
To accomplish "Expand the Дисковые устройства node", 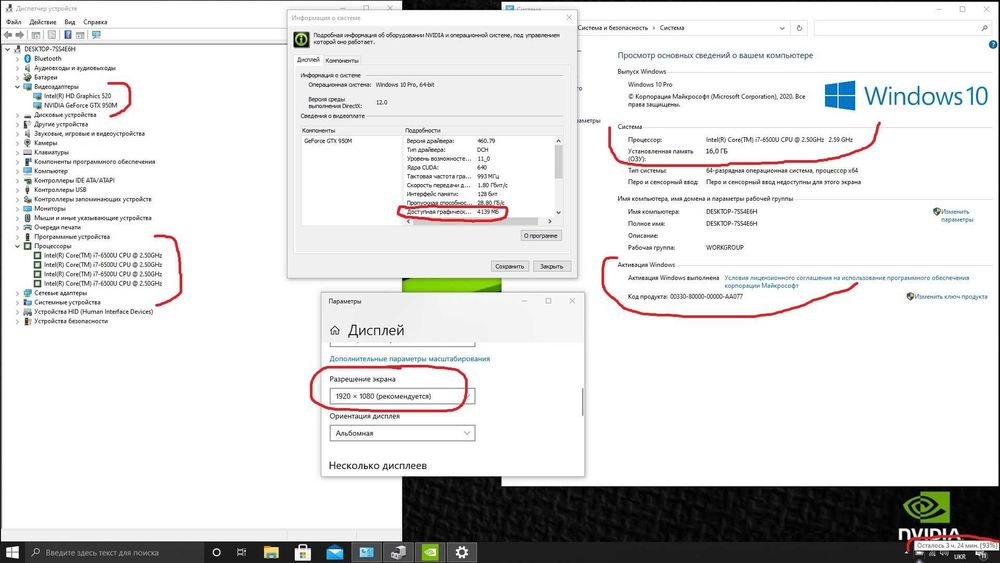I will [x=17, y=115].
